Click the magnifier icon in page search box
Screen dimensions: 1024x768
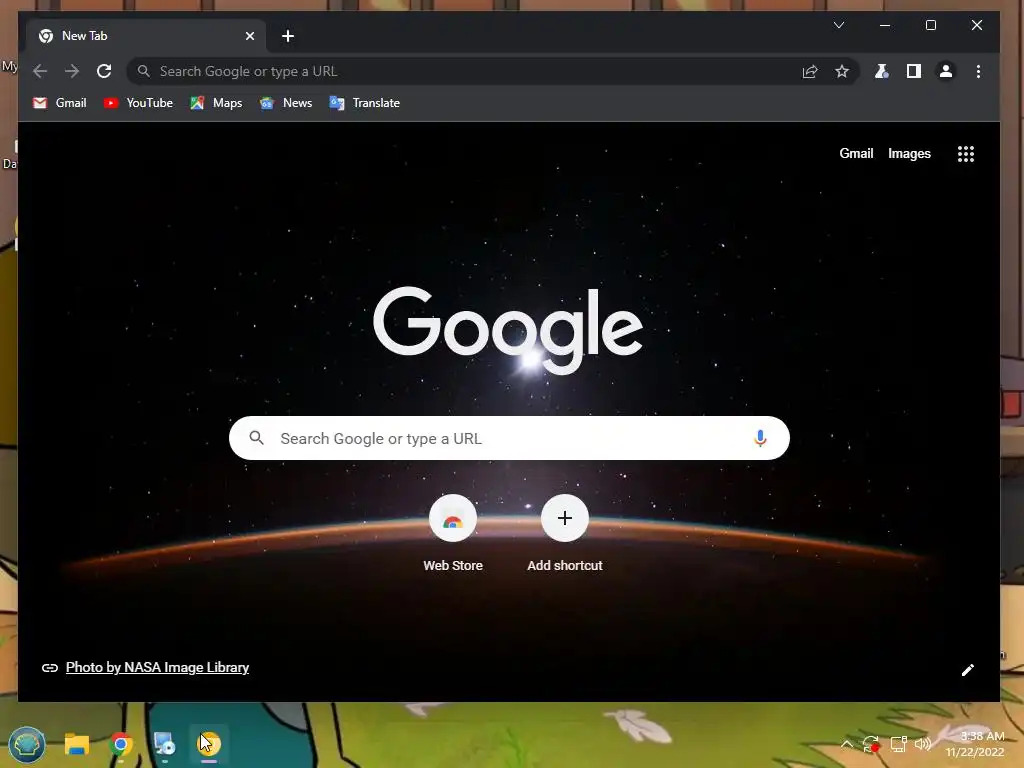point(257,438)
